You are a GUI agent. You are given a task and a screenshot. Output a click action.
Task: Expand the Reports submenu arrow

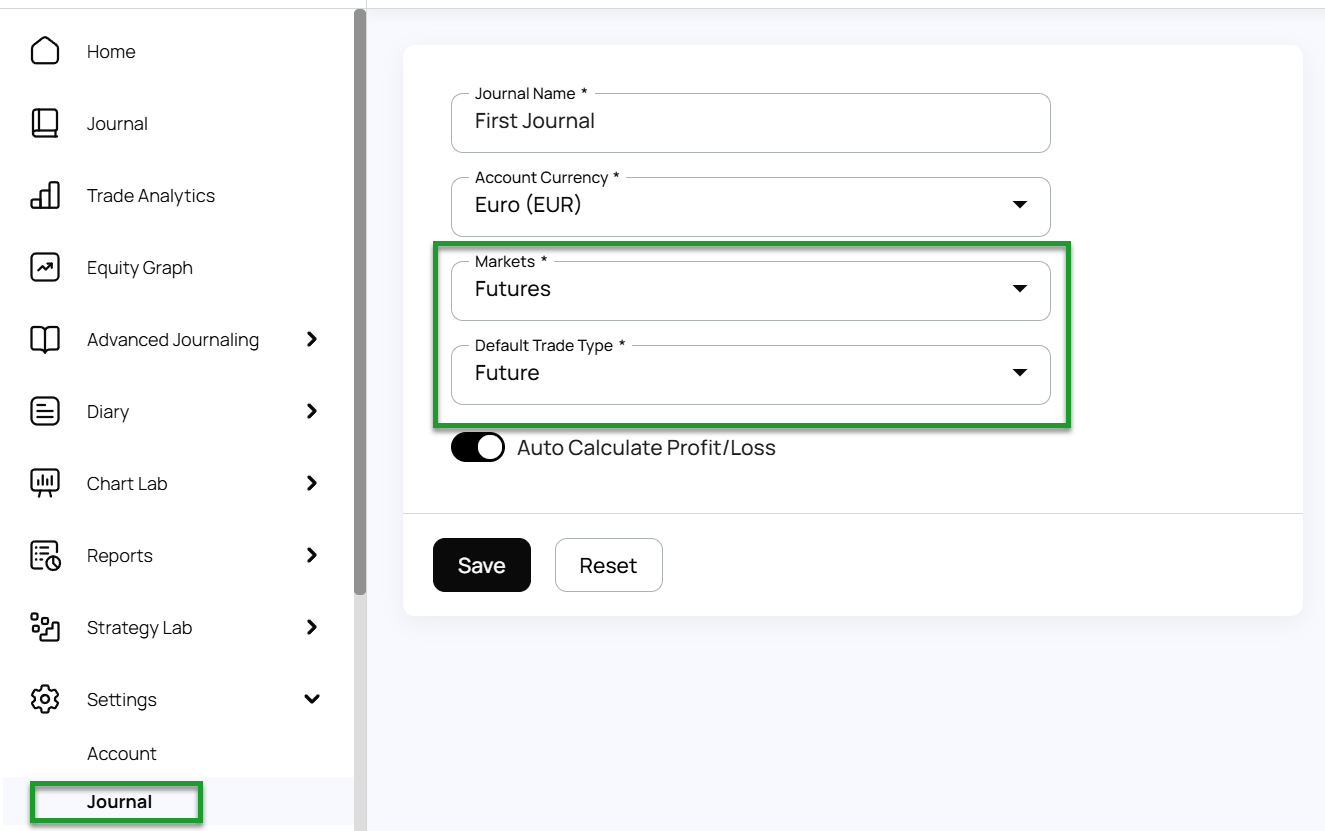point(312,555)
